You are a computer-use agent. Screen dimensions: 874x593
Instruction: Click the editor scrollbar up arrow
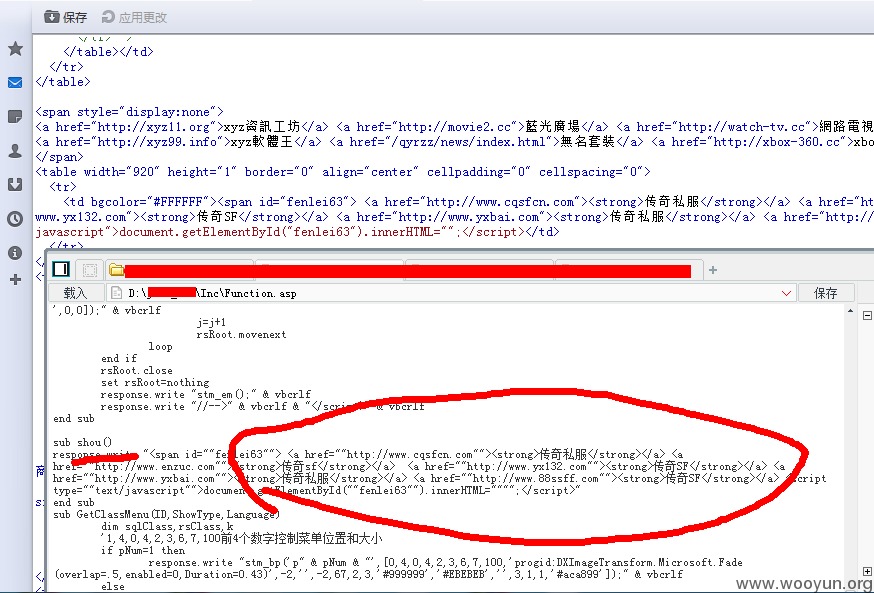pyautogui.click(x=850, y=311)
